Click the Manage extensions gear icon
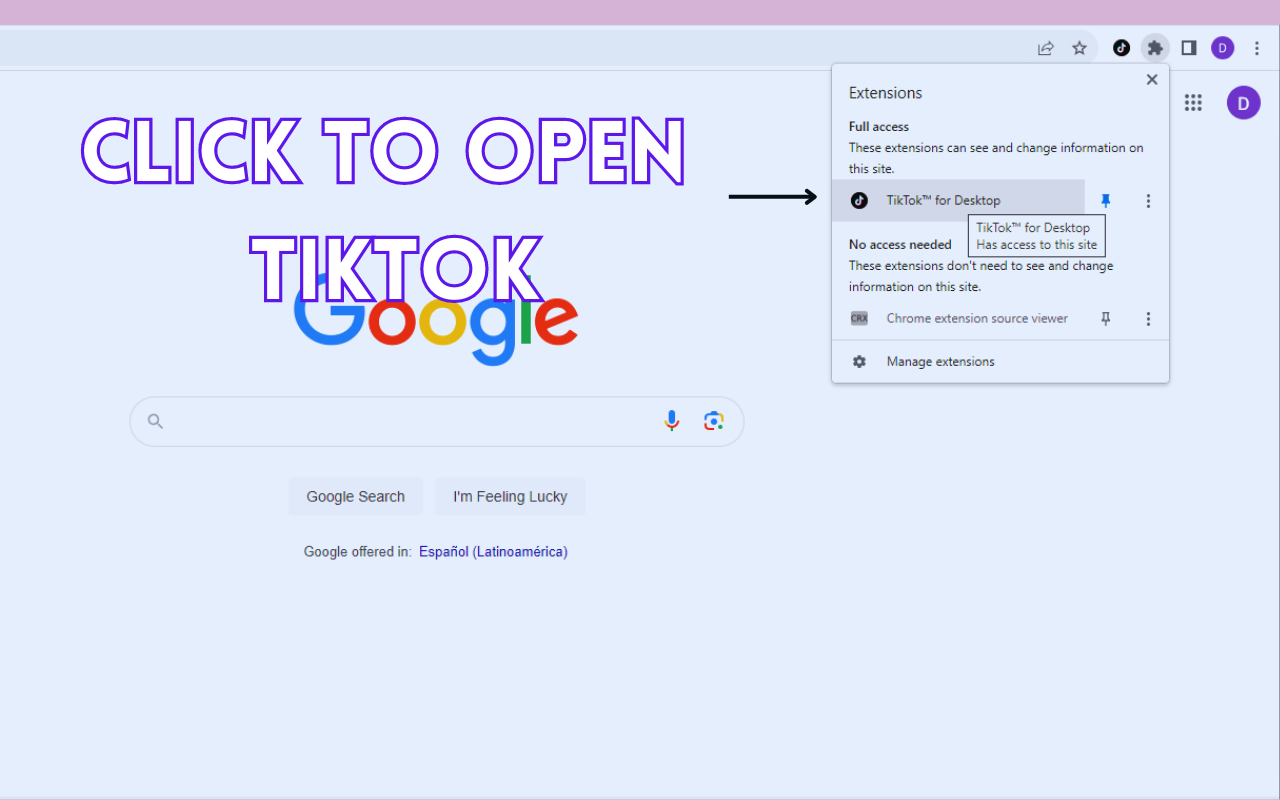Viewport: 1280px width, 800px height. [859, 361]
